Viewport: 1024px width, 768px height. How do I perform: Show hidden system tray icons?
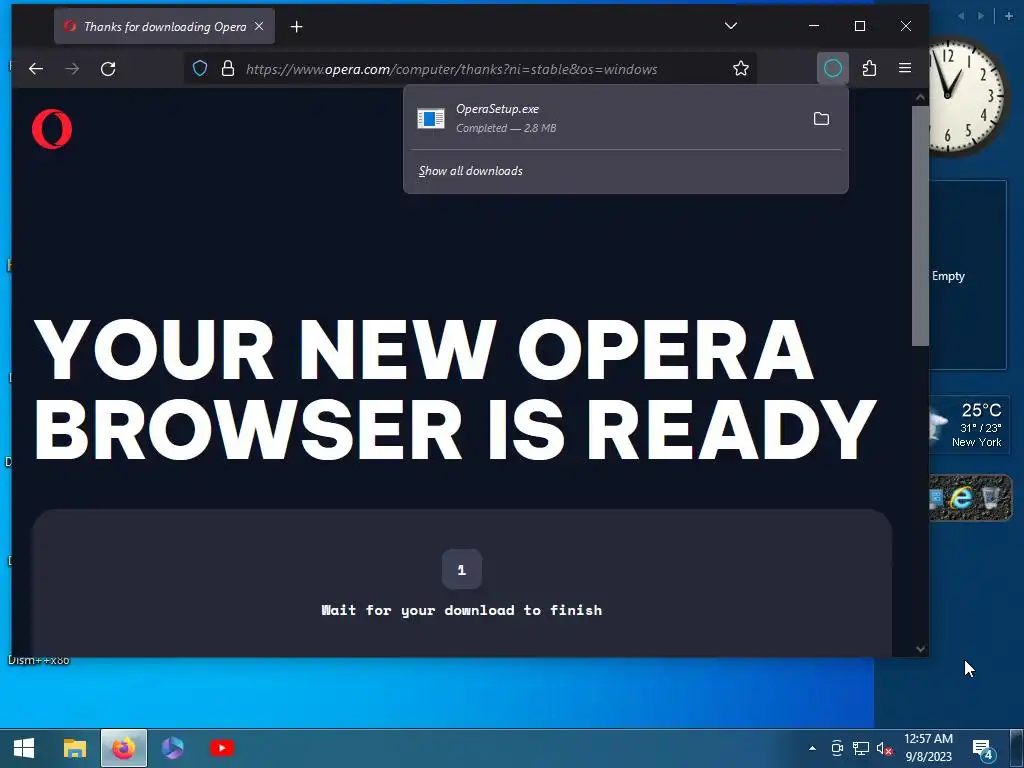[812, 748]
